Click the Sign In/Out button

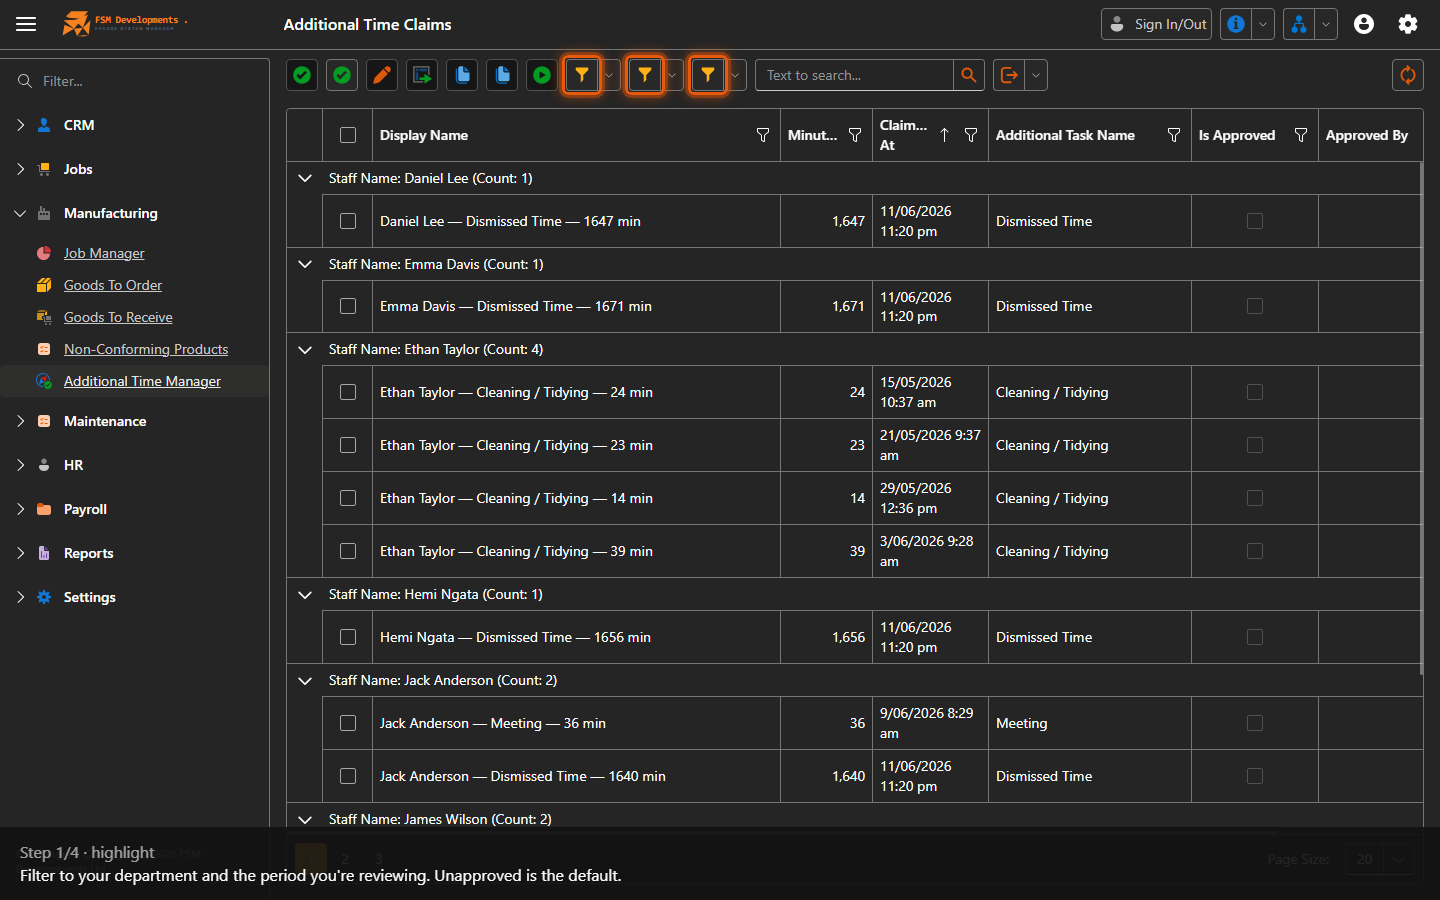1156,24
